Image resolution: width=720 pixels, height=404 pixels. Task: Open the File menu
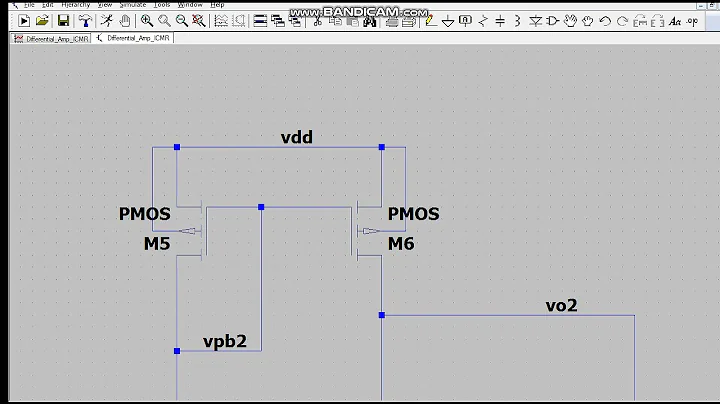[29, 5]
